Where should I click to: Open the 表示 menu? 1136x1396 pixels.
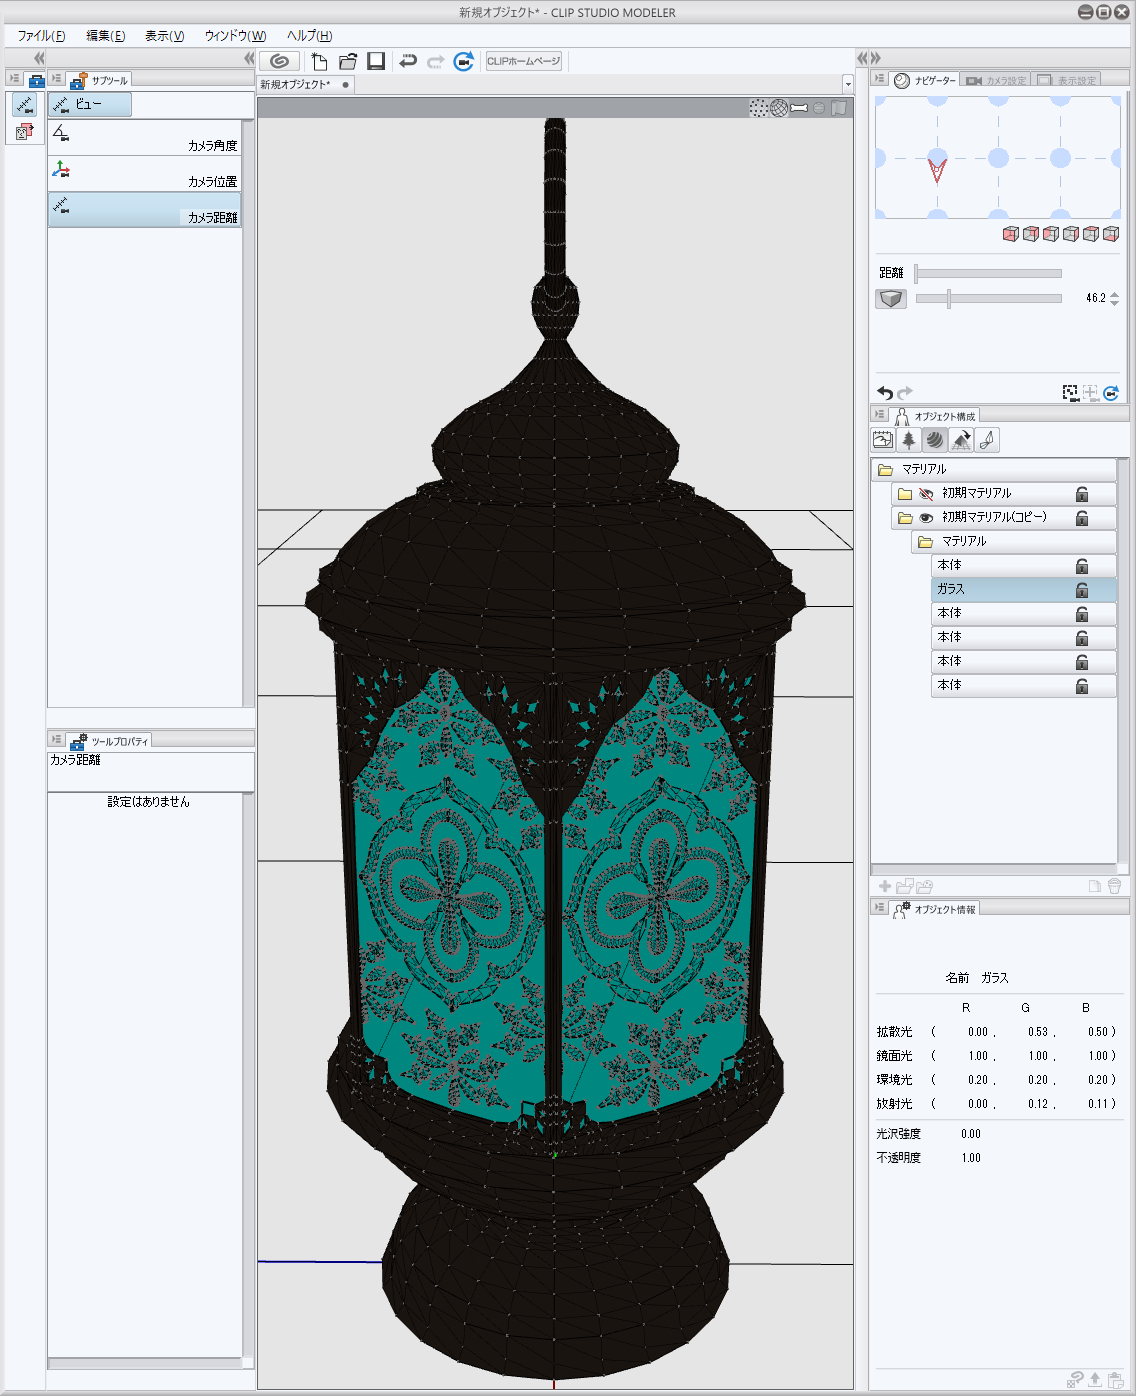pos(165,36)
